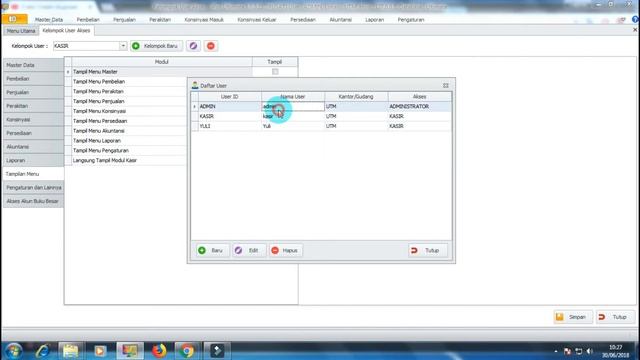Open Google Chrome from the taskbar
640x360 pixels.
(187, 351)
